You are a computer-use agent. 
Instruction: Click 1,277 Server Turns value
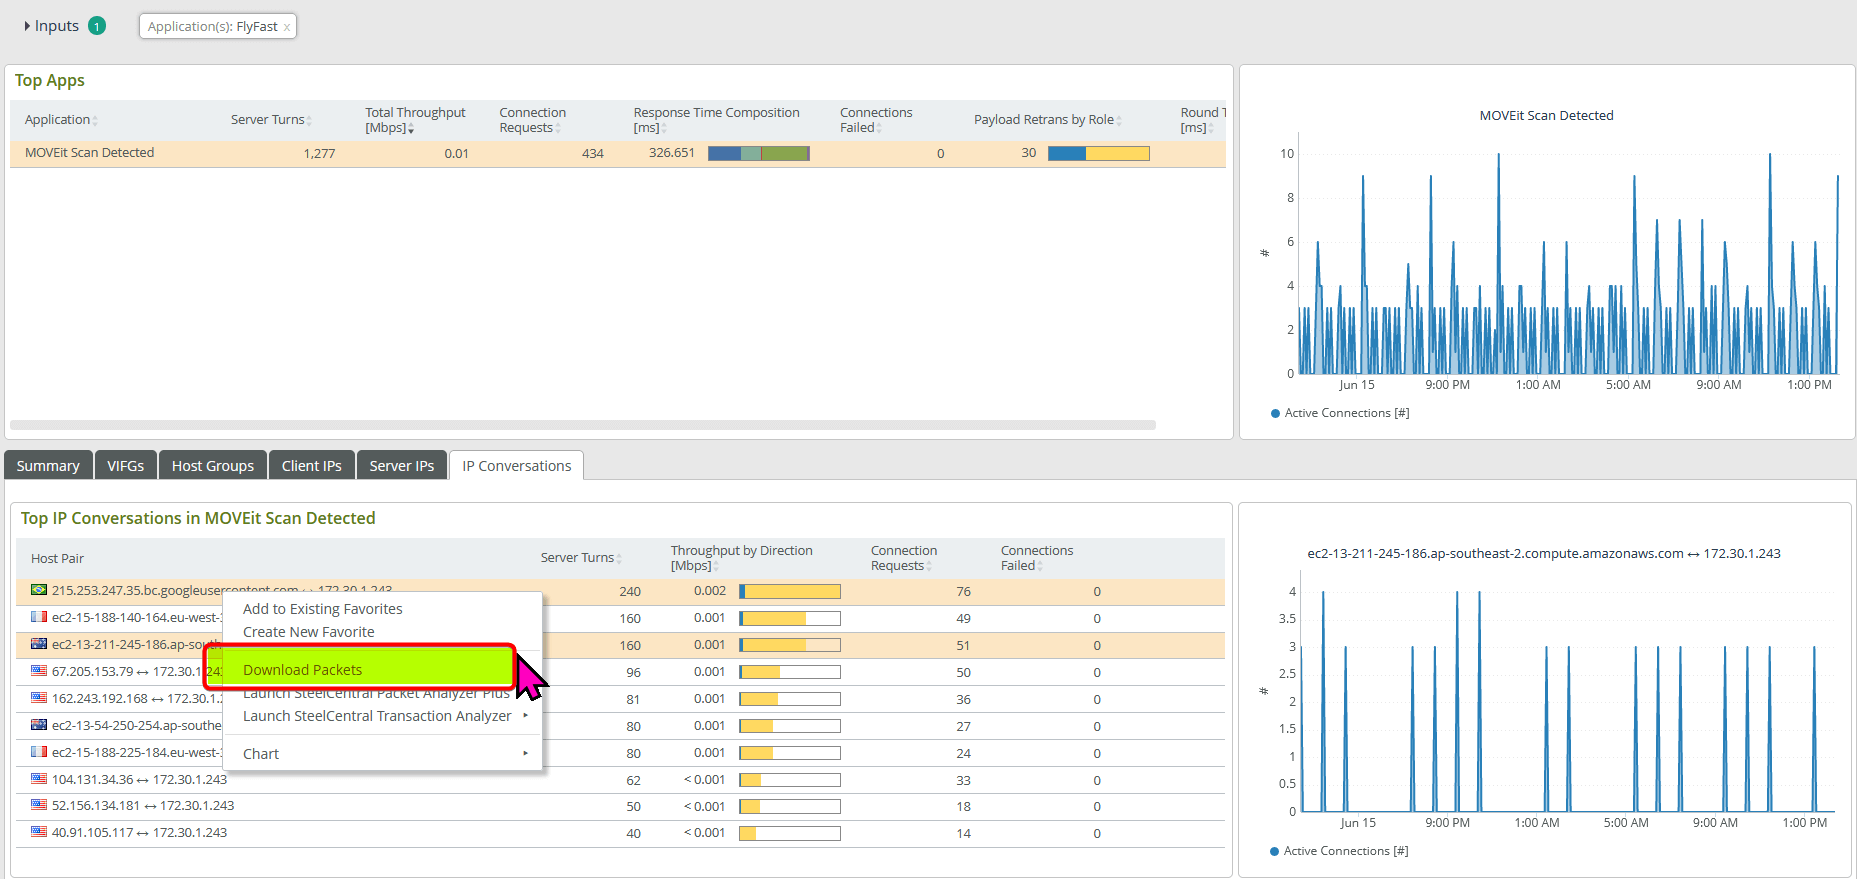319,154
